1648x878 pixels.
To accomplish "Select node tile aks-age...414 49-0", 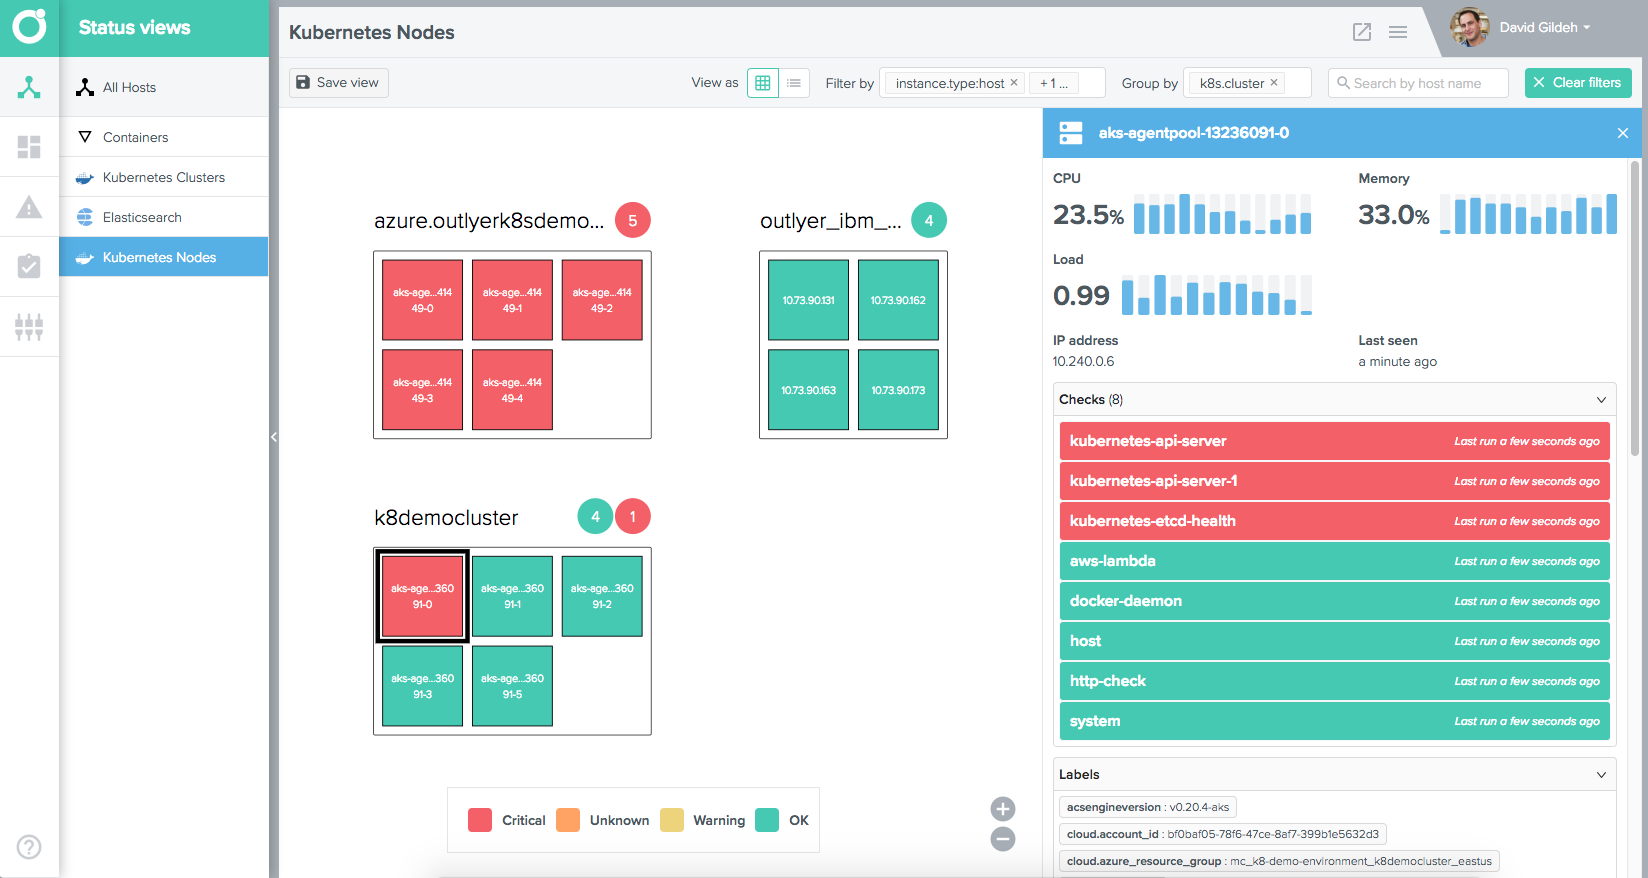I will pos(422,300).
